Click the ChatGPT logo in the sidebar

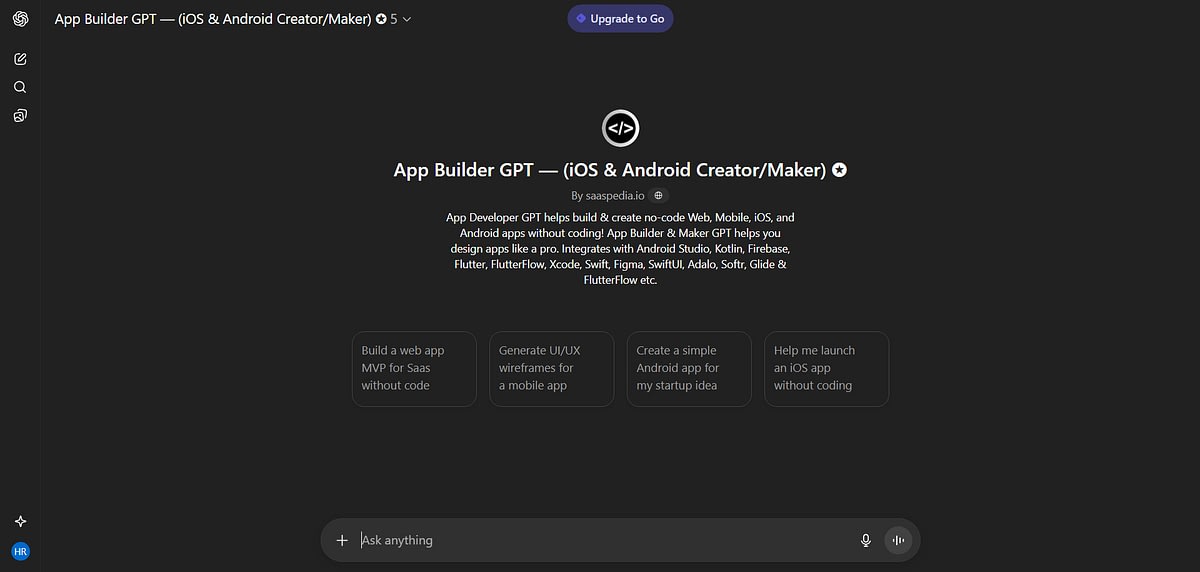click(20, 19)
